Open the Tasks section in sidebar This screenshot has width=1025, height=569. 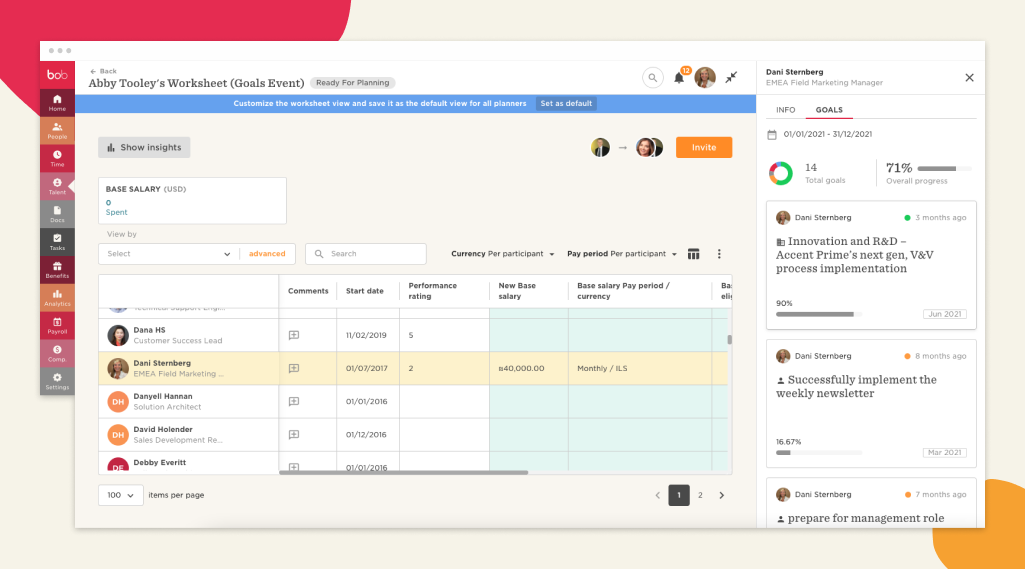click(57, 242)
